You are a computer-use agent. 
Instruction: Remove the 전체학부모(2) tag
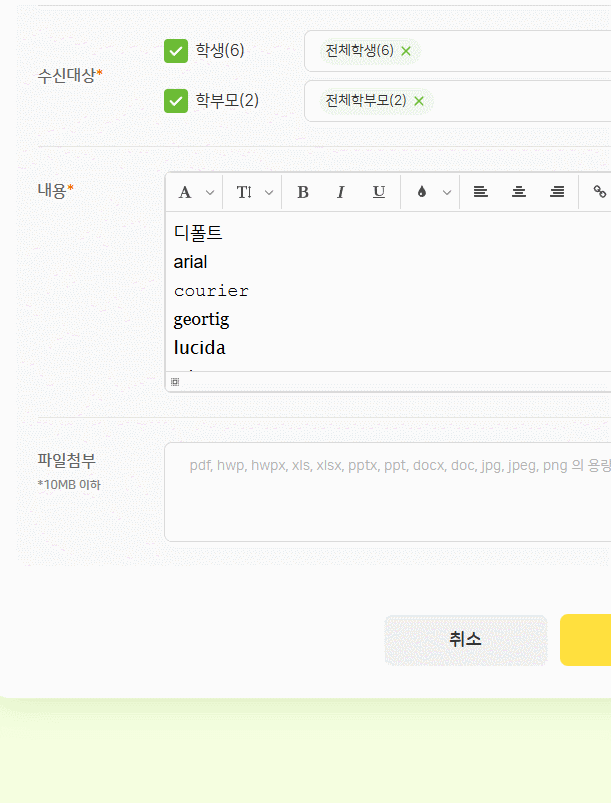[419, 101]
